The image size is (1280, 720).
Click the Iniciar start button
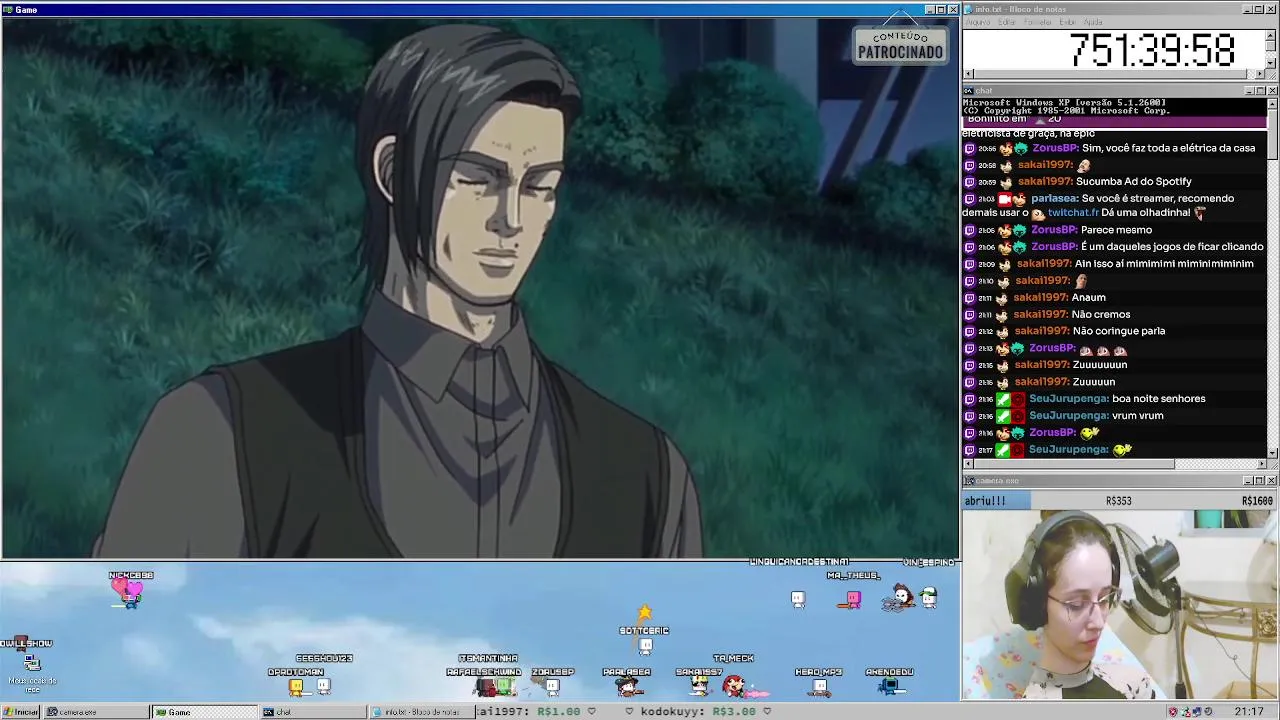point(20,712)
